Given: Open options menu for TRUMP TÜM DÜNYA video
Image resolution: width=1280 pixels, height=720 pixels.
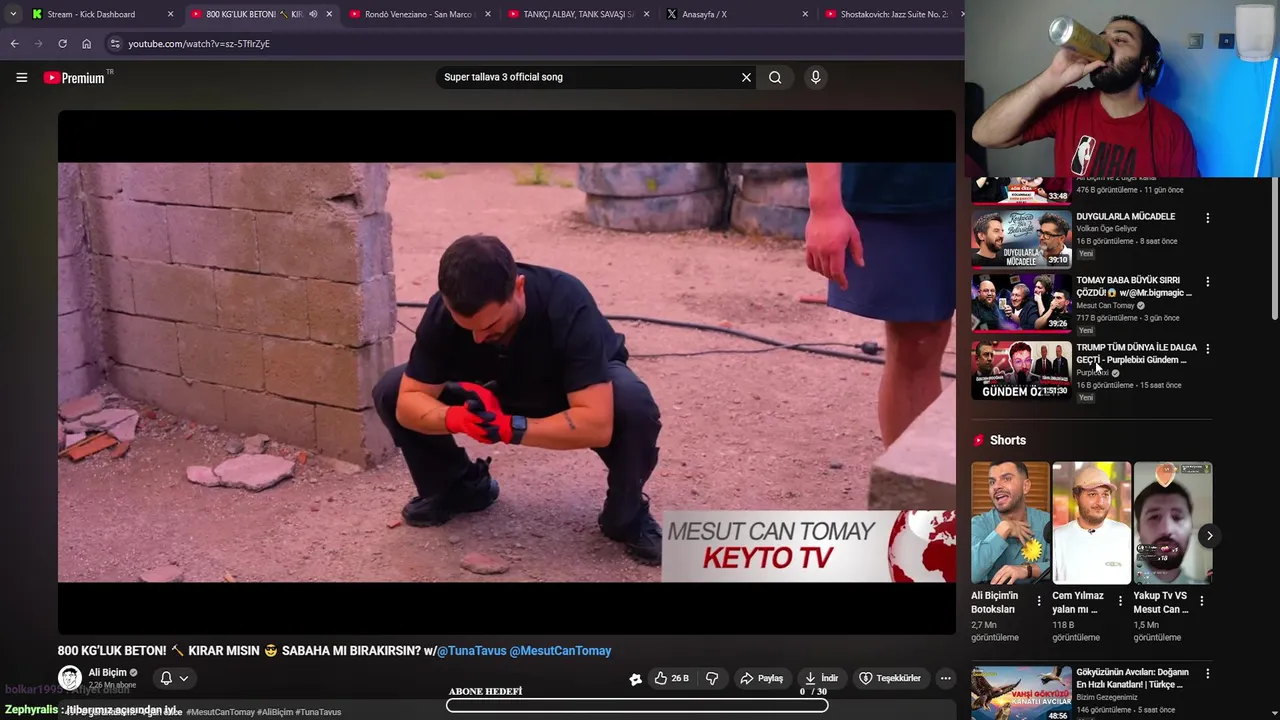Looking at the screenshot, I should 1207,349.
